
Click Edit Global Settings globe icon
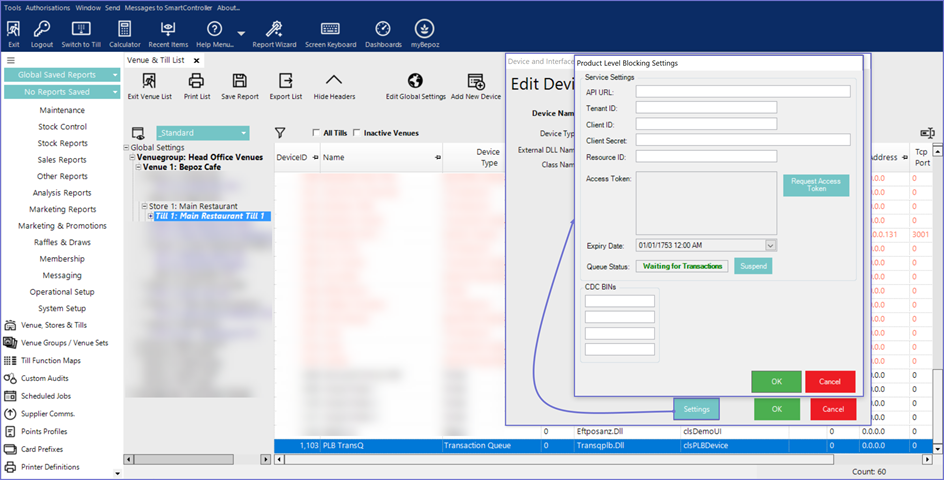click(x=415, y=81)
